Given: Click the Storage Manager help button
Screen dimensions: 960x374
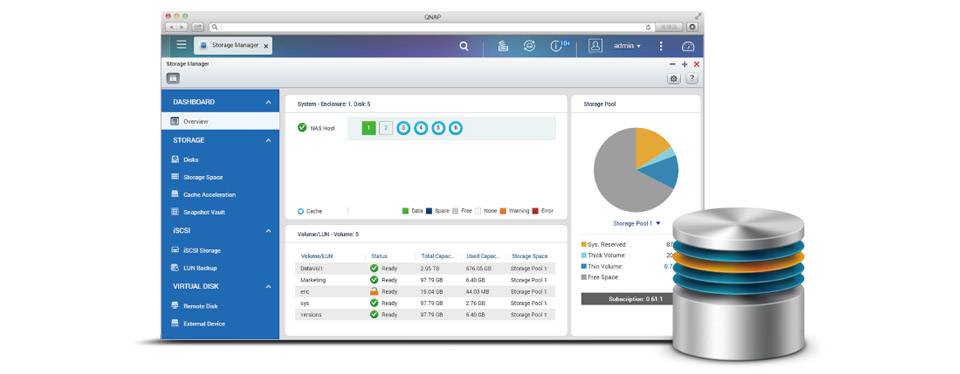Looking at the screenshot, I should pos(691,78).
